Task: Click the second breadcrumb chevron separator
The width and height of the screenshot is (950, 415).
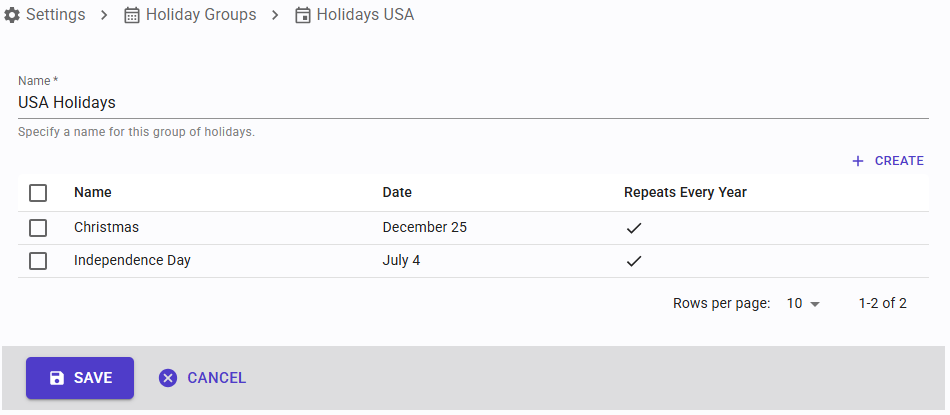Action: [x=275, y=15]
